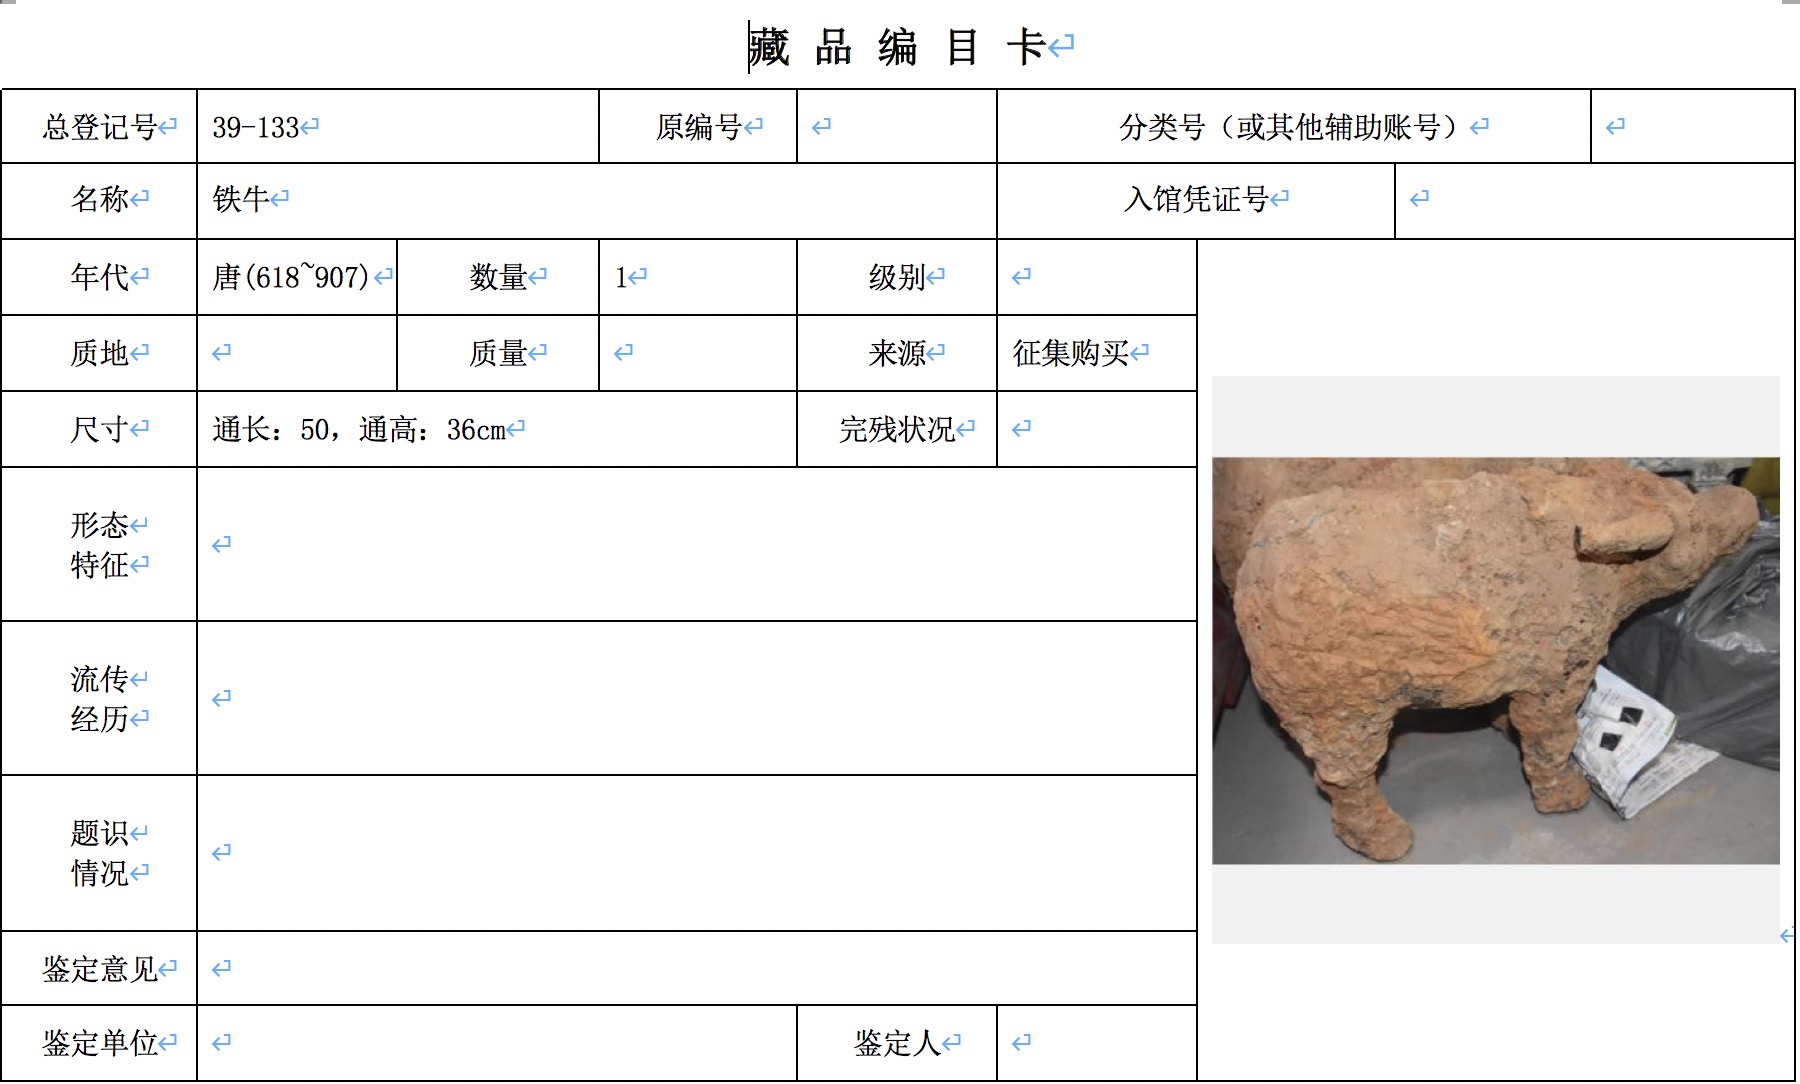1800x1084 pixels.
Task: Select the 题识情况 label cell
Action: (x=99, y=853)
